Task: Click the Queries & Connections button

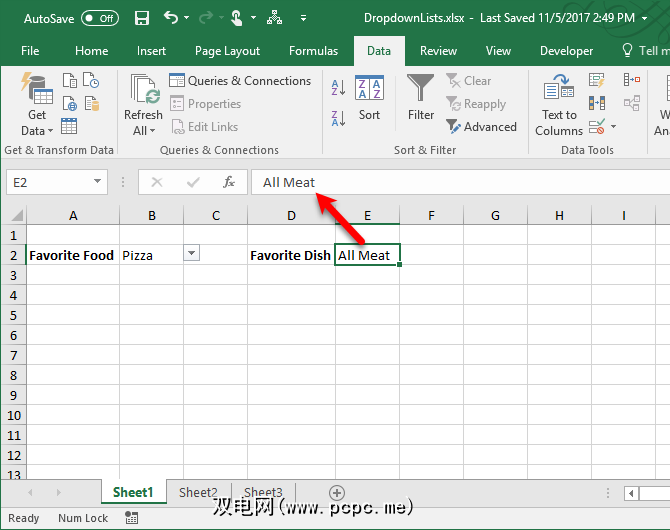Action: pyautogui.click(x=240, y=81)
